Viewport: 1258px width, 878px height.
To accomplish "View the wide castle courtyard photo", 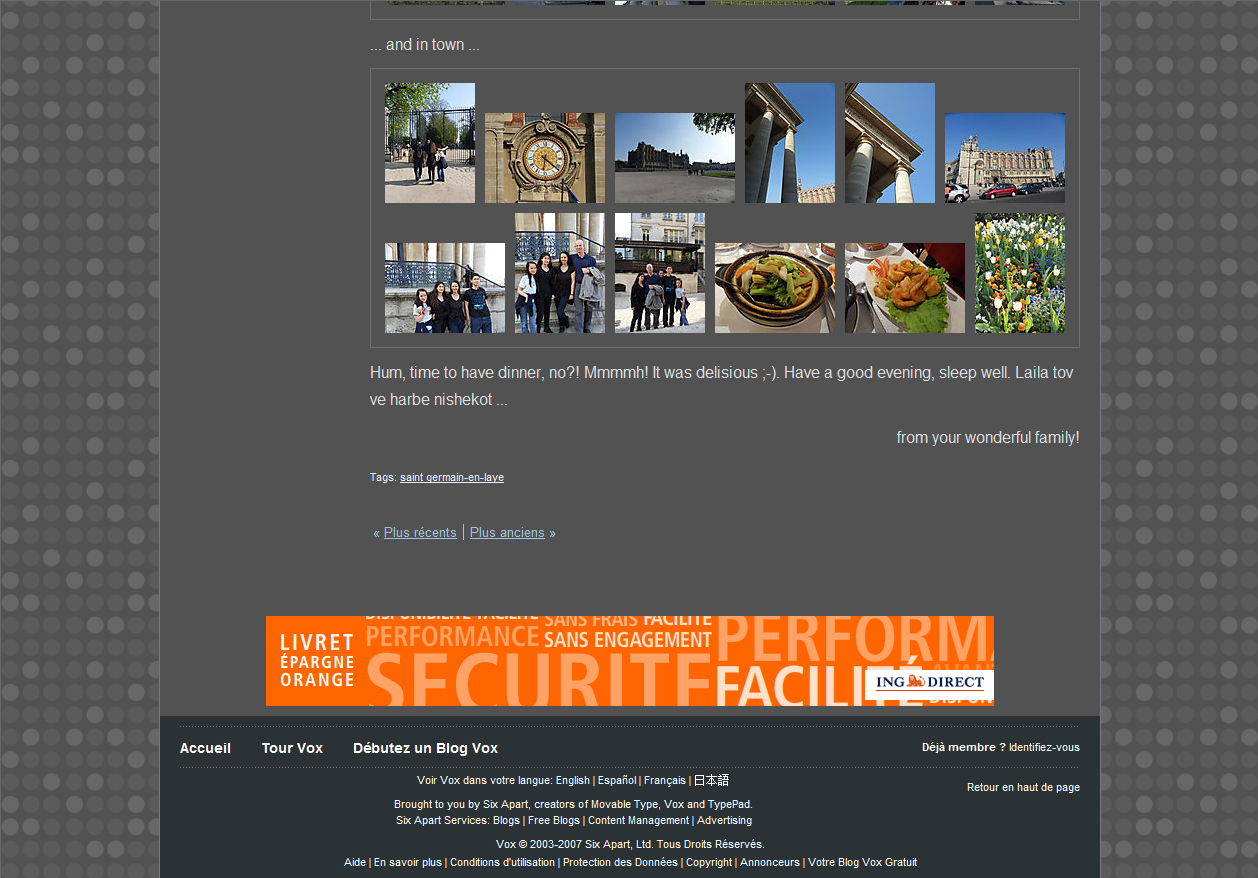I will pyautogui.click(x=674, y=158).
